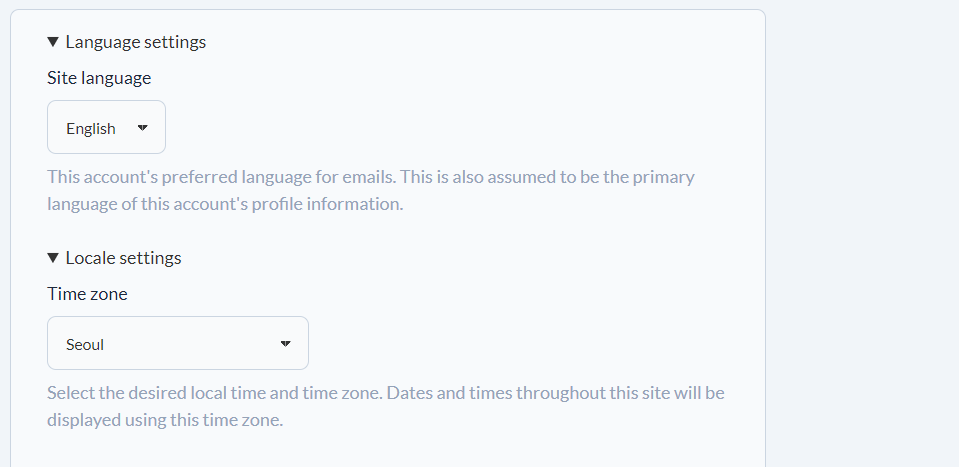Click the line ending with profile information
The height and width of the screenshot is (467, 959).
(224, 204)
